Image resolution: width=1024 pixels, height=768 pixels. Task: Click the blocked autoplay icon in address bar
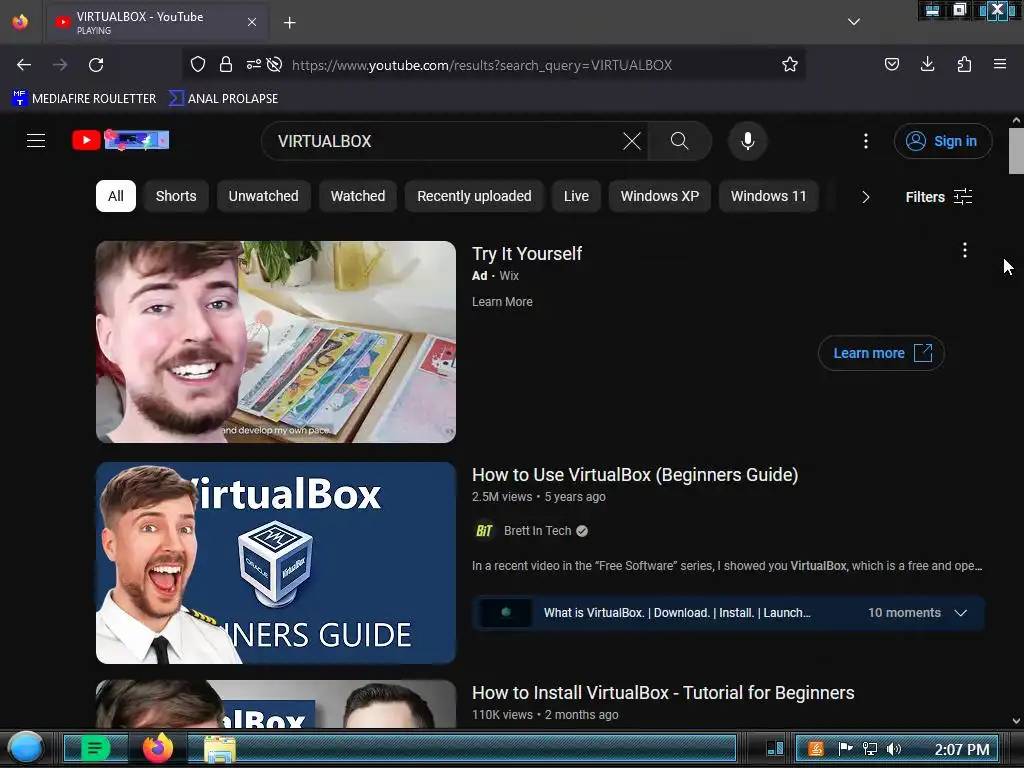click(x=275, y=64)
